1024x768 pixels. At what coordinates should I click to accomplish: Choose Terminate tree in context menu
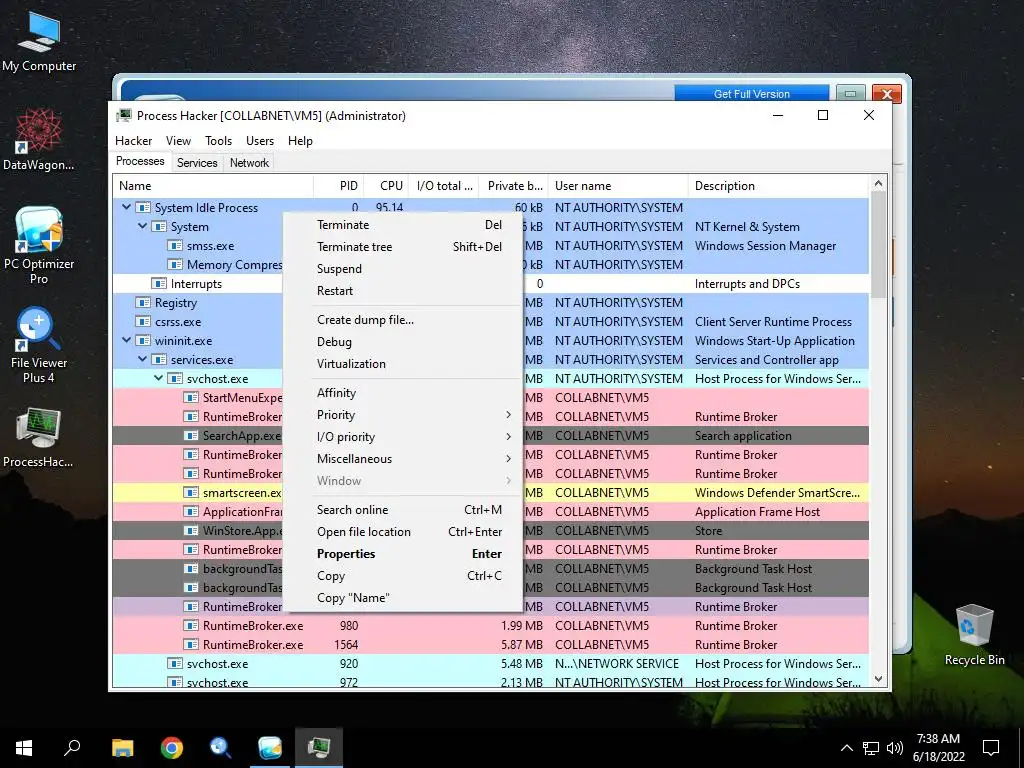click(x=404, y=247)
